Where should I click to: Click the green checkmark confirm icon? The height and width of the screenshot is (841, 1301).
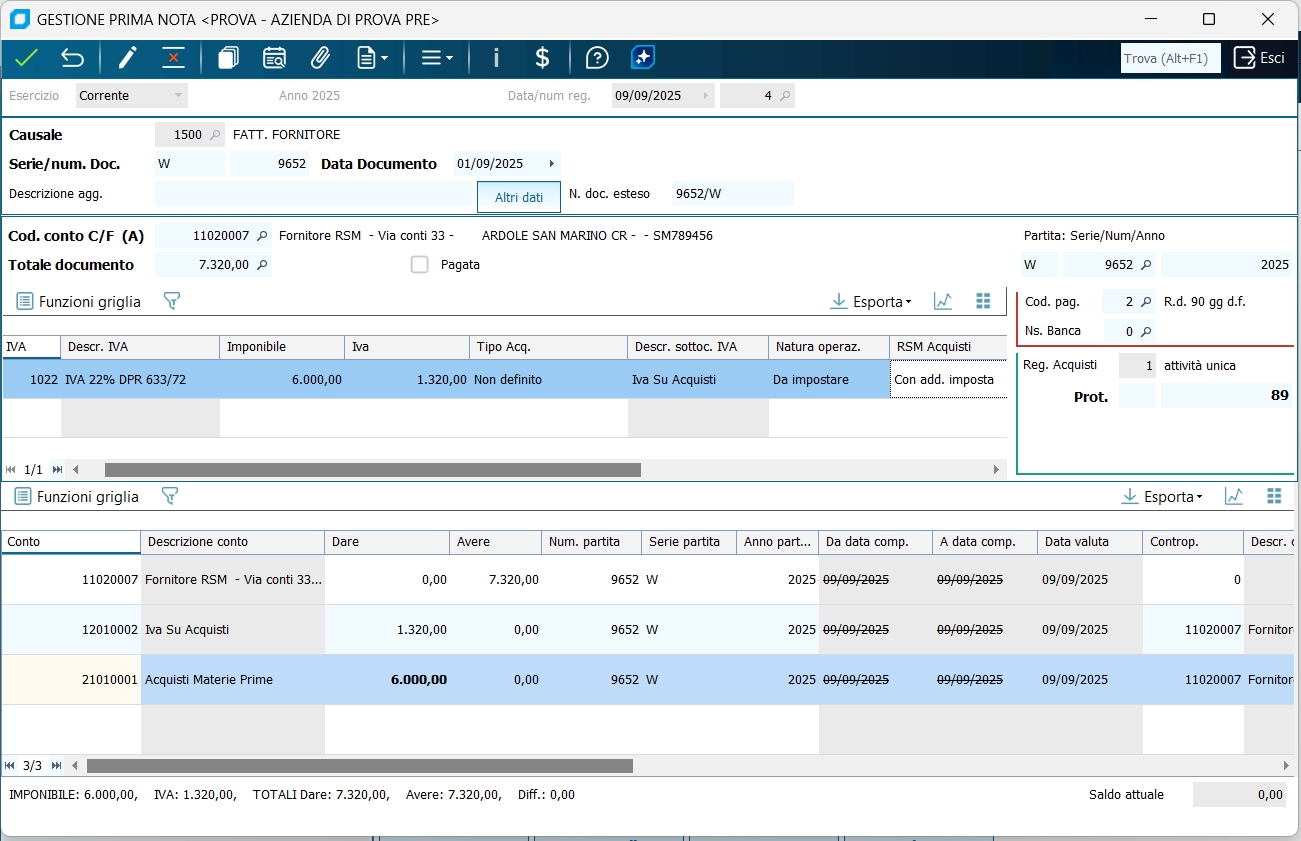26,58
